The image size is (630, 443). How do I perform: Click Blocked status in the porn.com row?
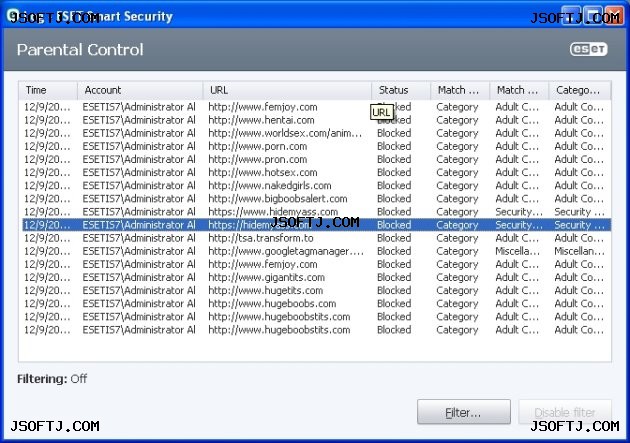click(x=394, y=146)
